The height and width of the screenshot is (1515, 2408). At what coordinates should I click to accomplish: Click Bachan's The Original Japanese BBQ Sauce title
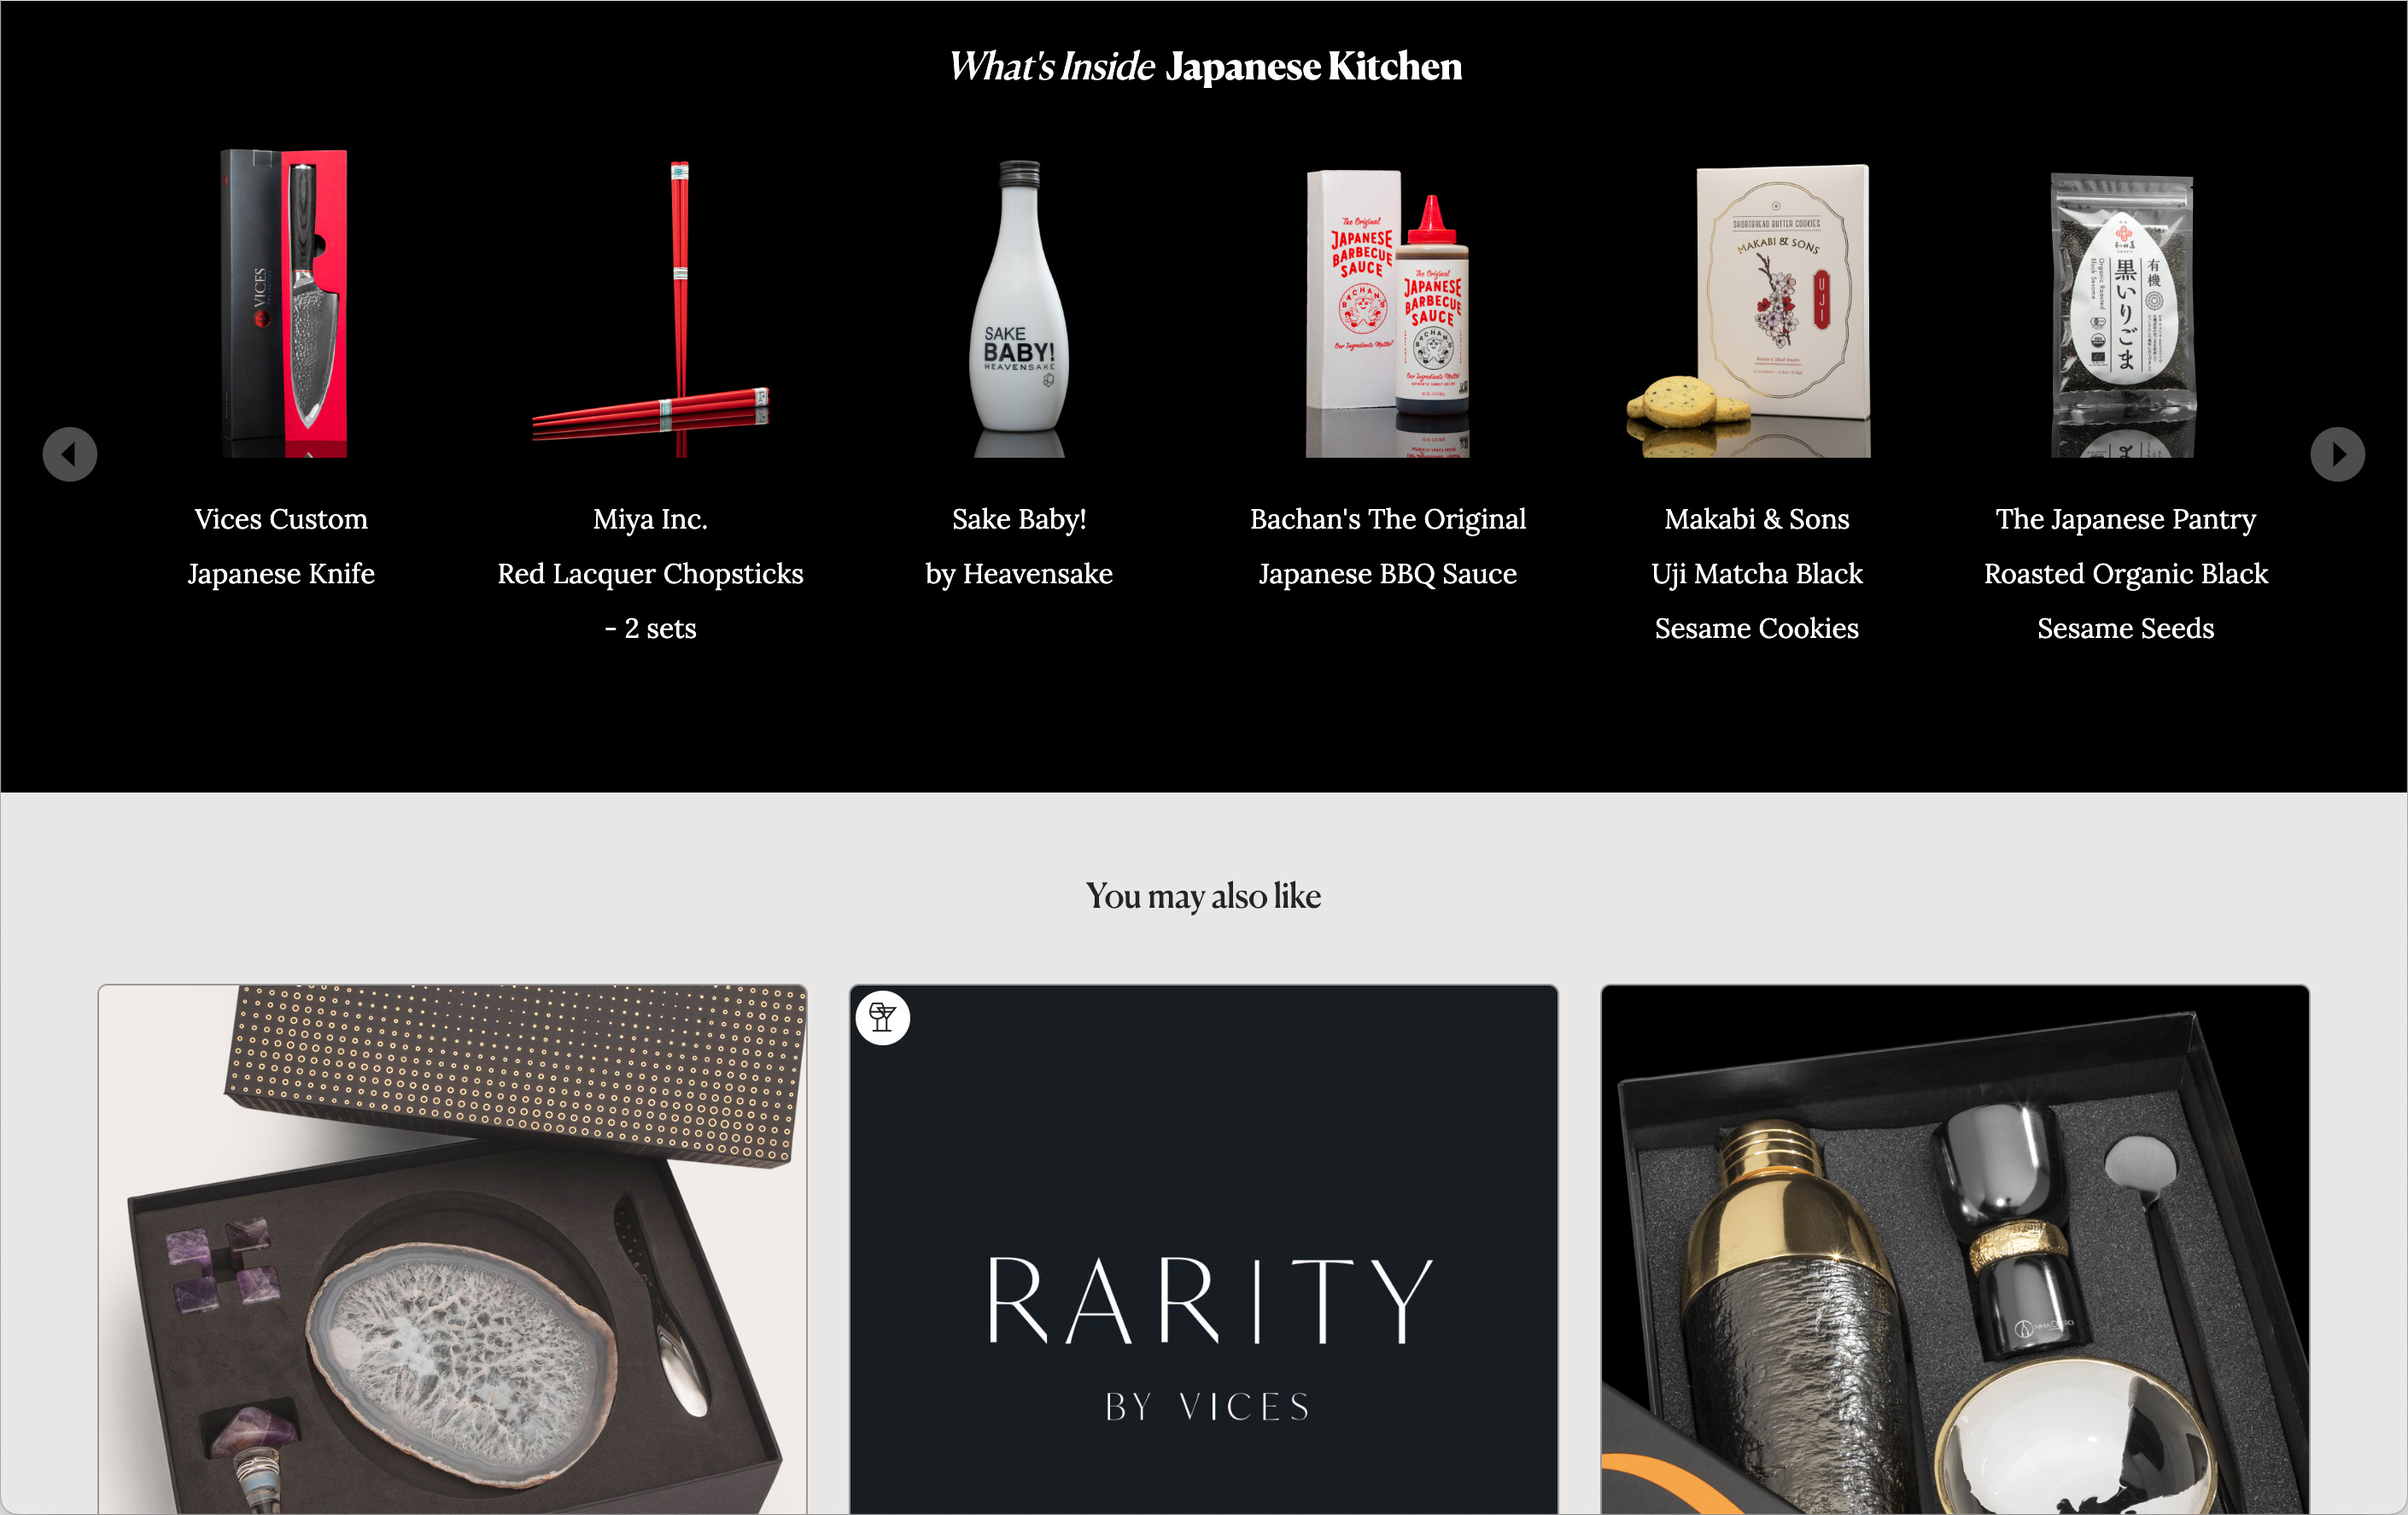(x=1388, y=546)
